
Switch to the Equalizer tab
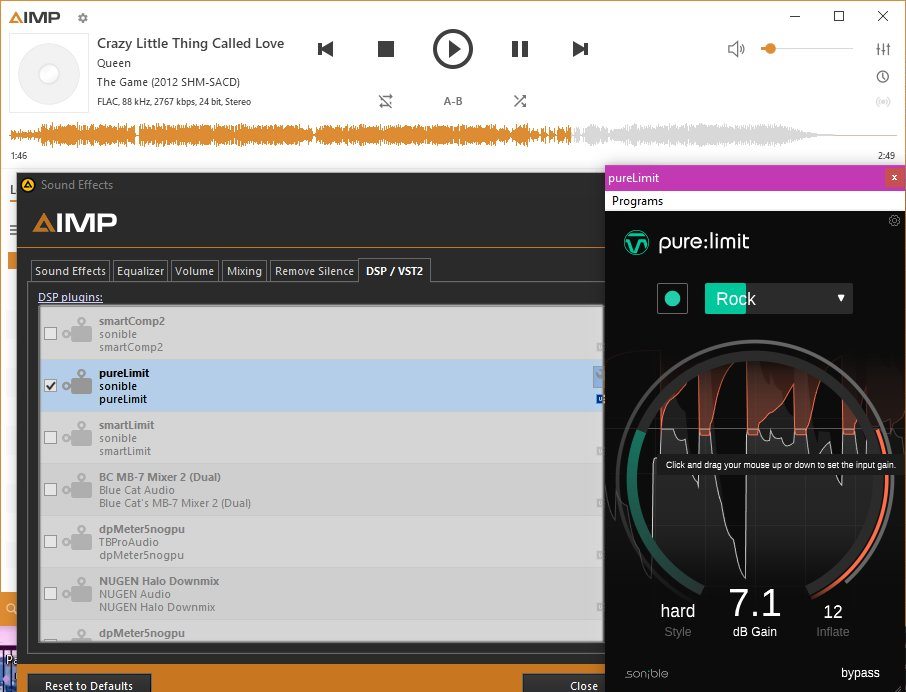tap(140, 271)
